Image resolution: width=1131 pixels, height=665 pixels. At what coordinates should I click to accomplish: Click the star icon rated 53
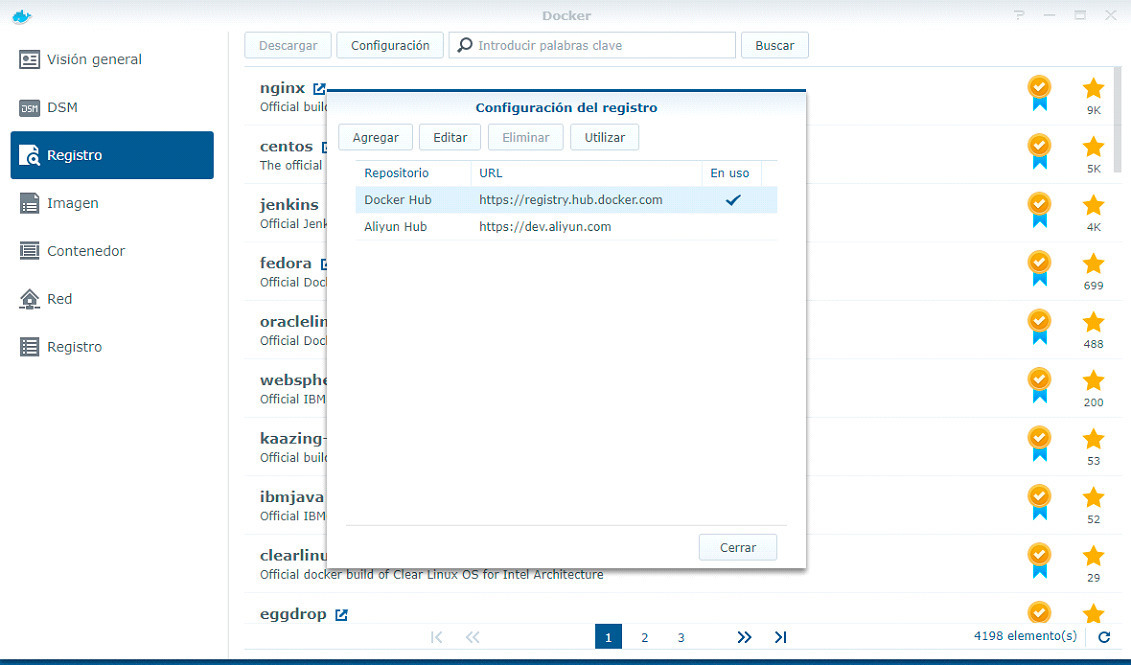tap(1093, 439)
